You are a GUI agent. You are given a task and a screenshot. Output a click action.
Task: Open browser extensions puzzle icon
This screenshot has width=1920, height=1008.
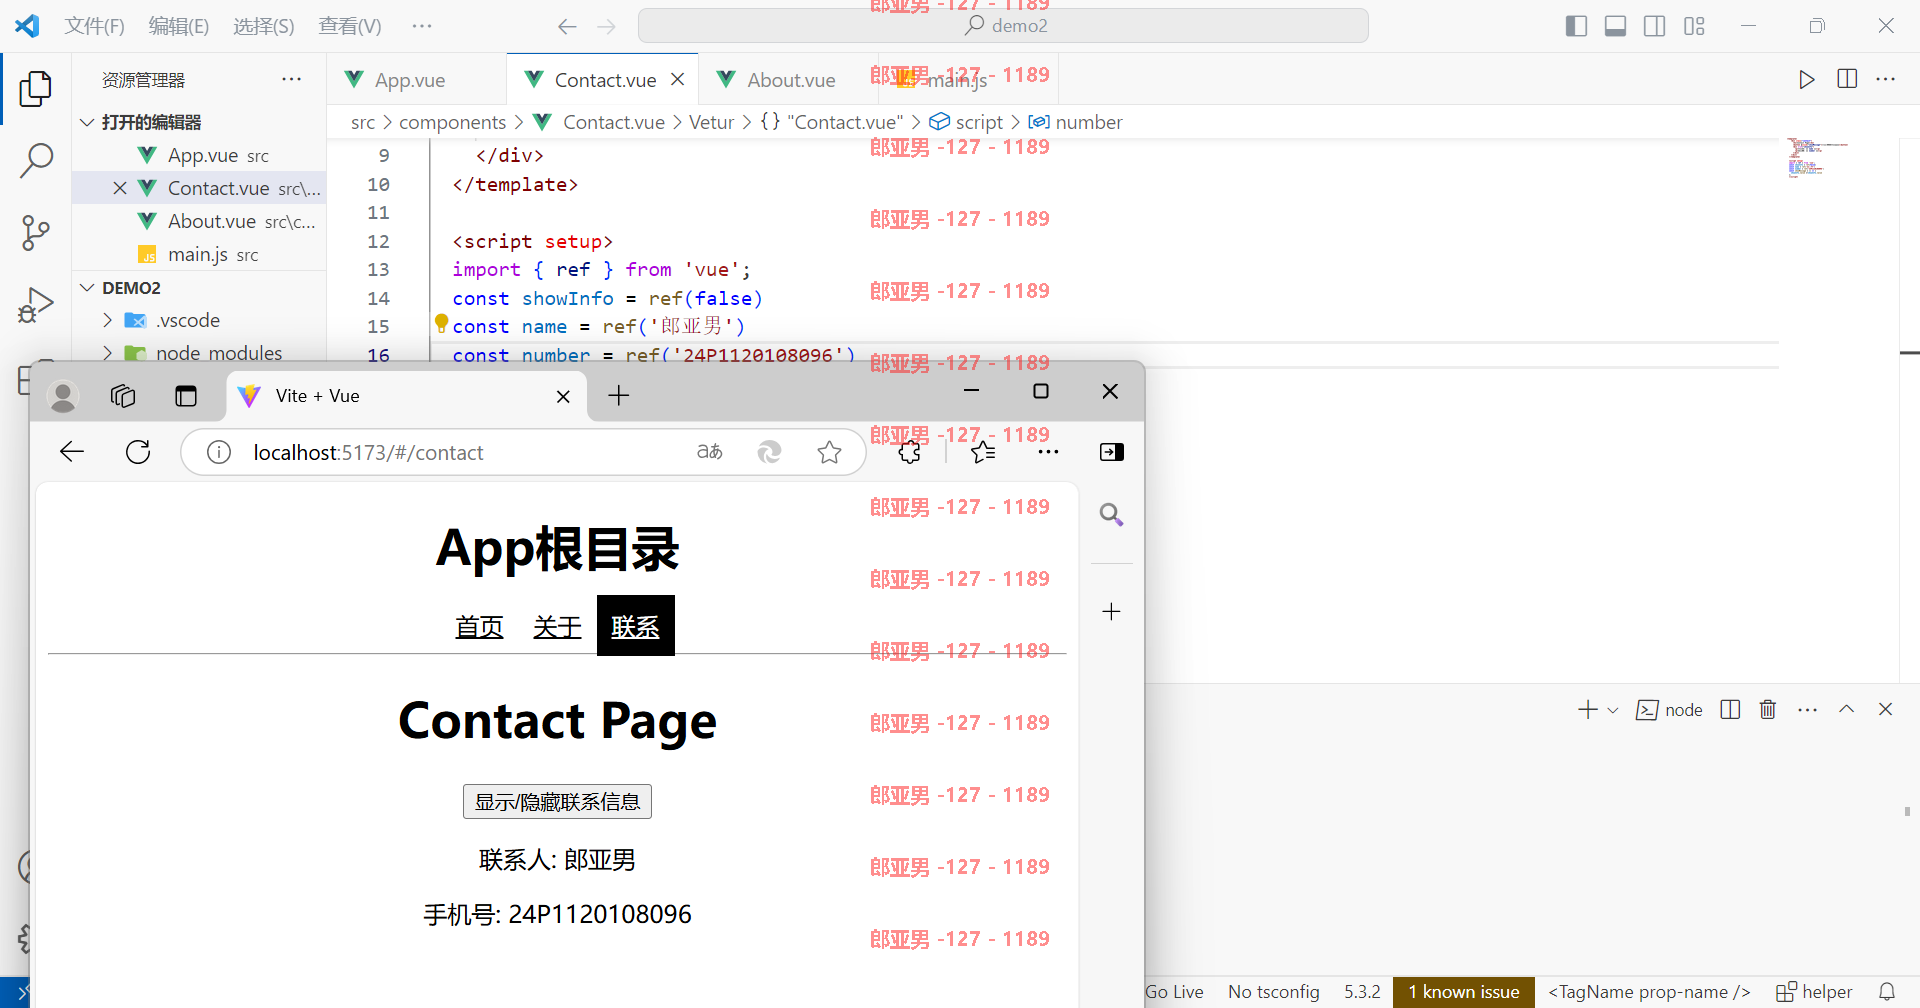click(910, 452)
